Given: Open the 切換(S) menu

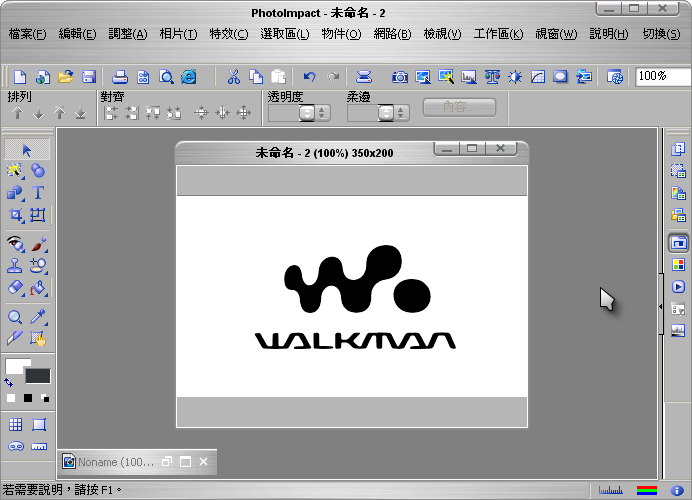Looking at the screenshot, I should point(661,34).
